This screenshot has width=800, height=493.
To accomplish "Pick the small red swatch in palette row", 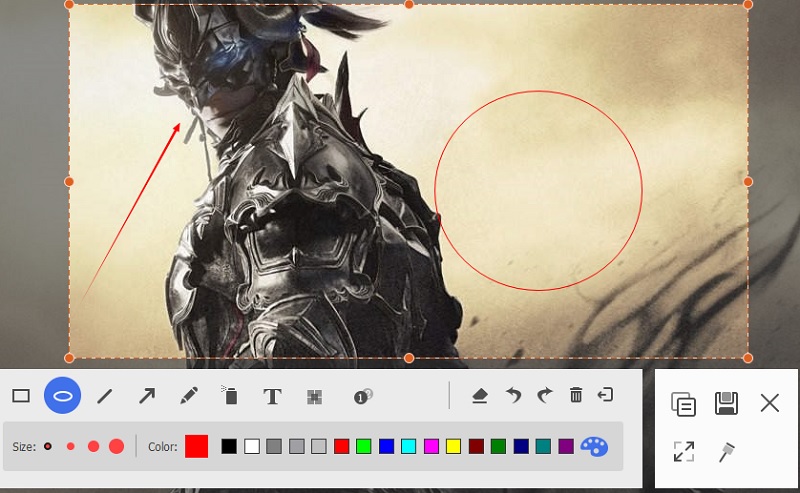I will click(341, 447).
